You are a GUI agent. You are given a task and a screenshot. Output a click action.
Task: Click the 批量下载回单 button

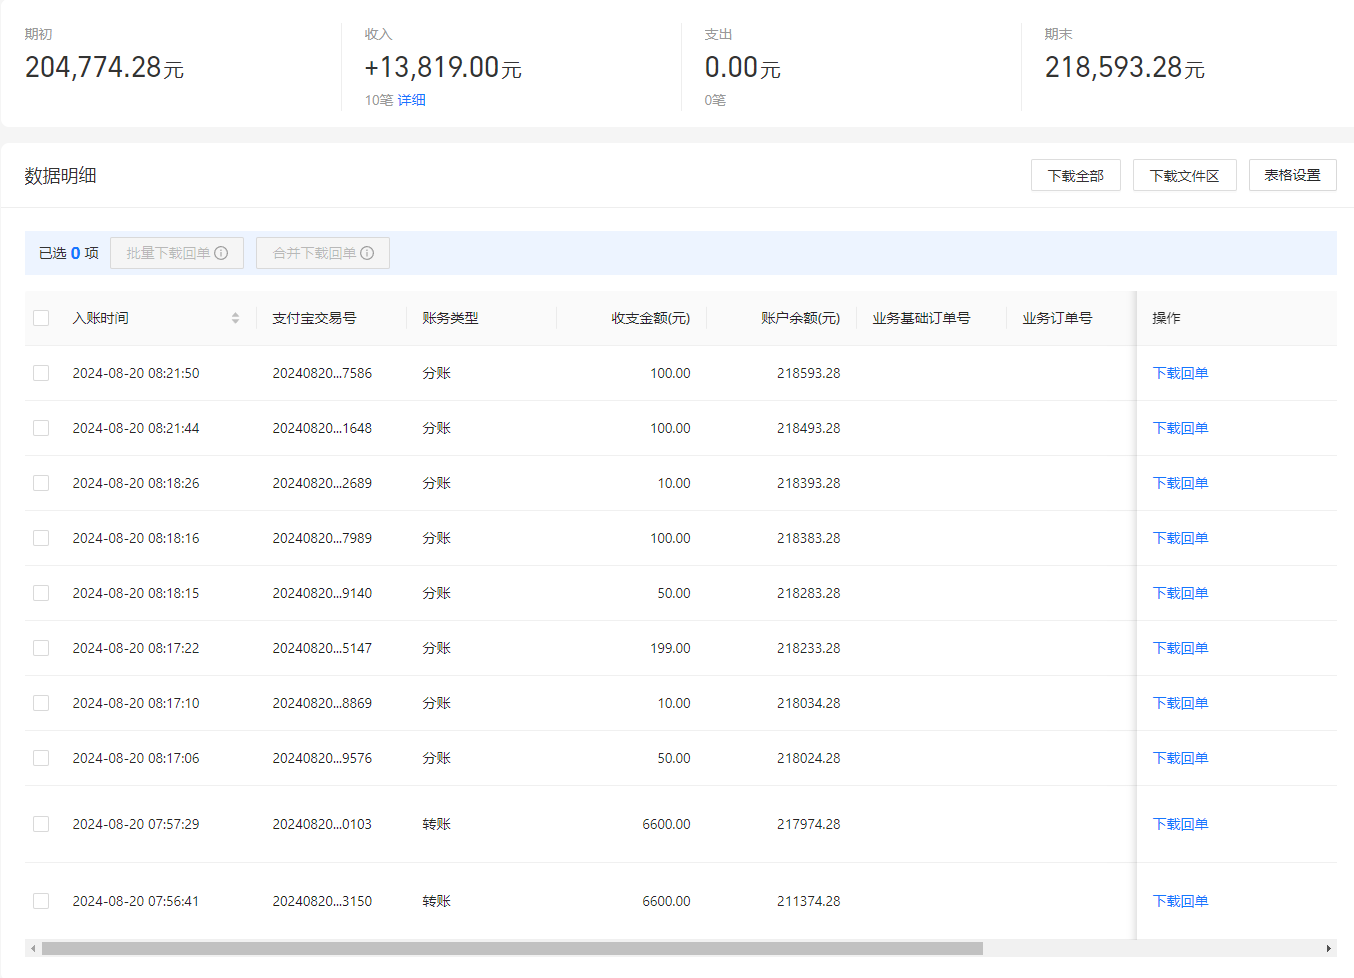[177, 253]
